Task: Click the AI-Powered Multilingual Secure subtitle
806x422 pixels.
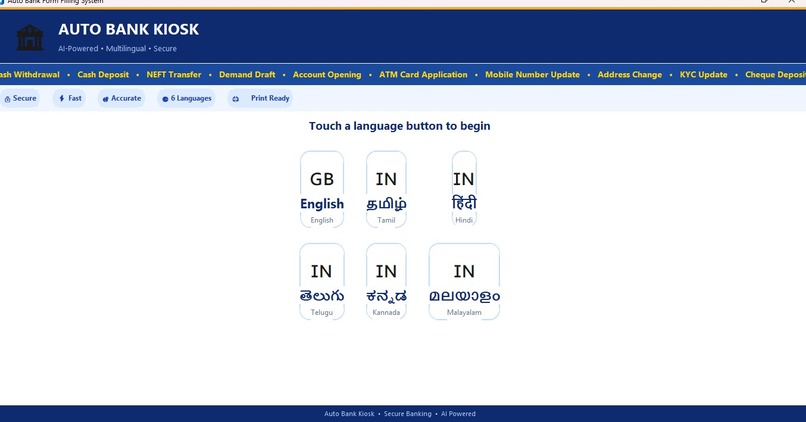Action: [x=117, y=48]
